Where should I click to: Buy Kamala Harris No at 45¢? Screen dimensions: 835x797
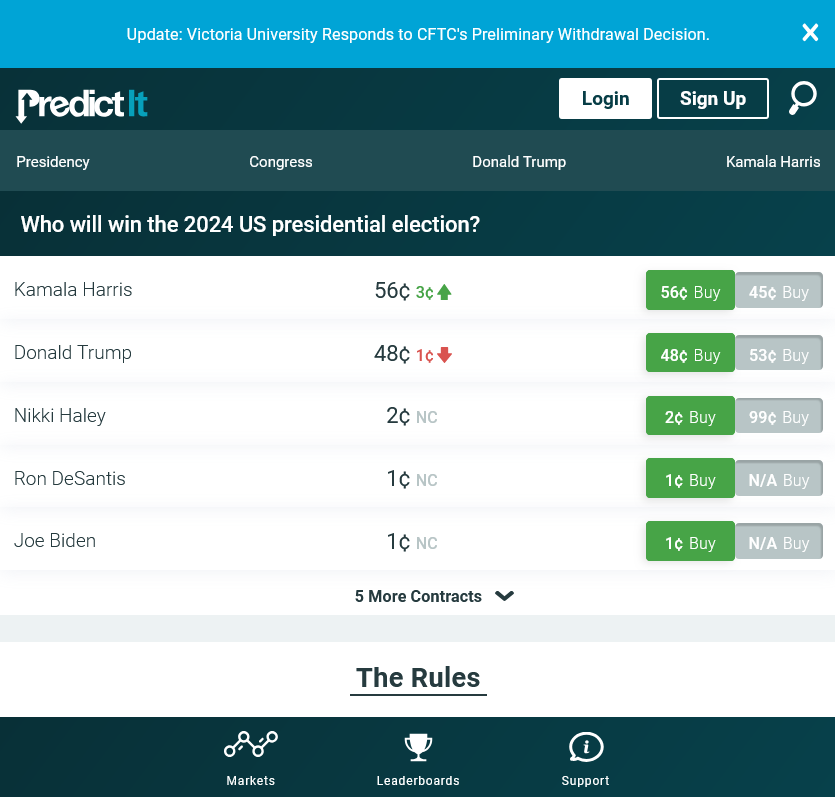(779, 290)
